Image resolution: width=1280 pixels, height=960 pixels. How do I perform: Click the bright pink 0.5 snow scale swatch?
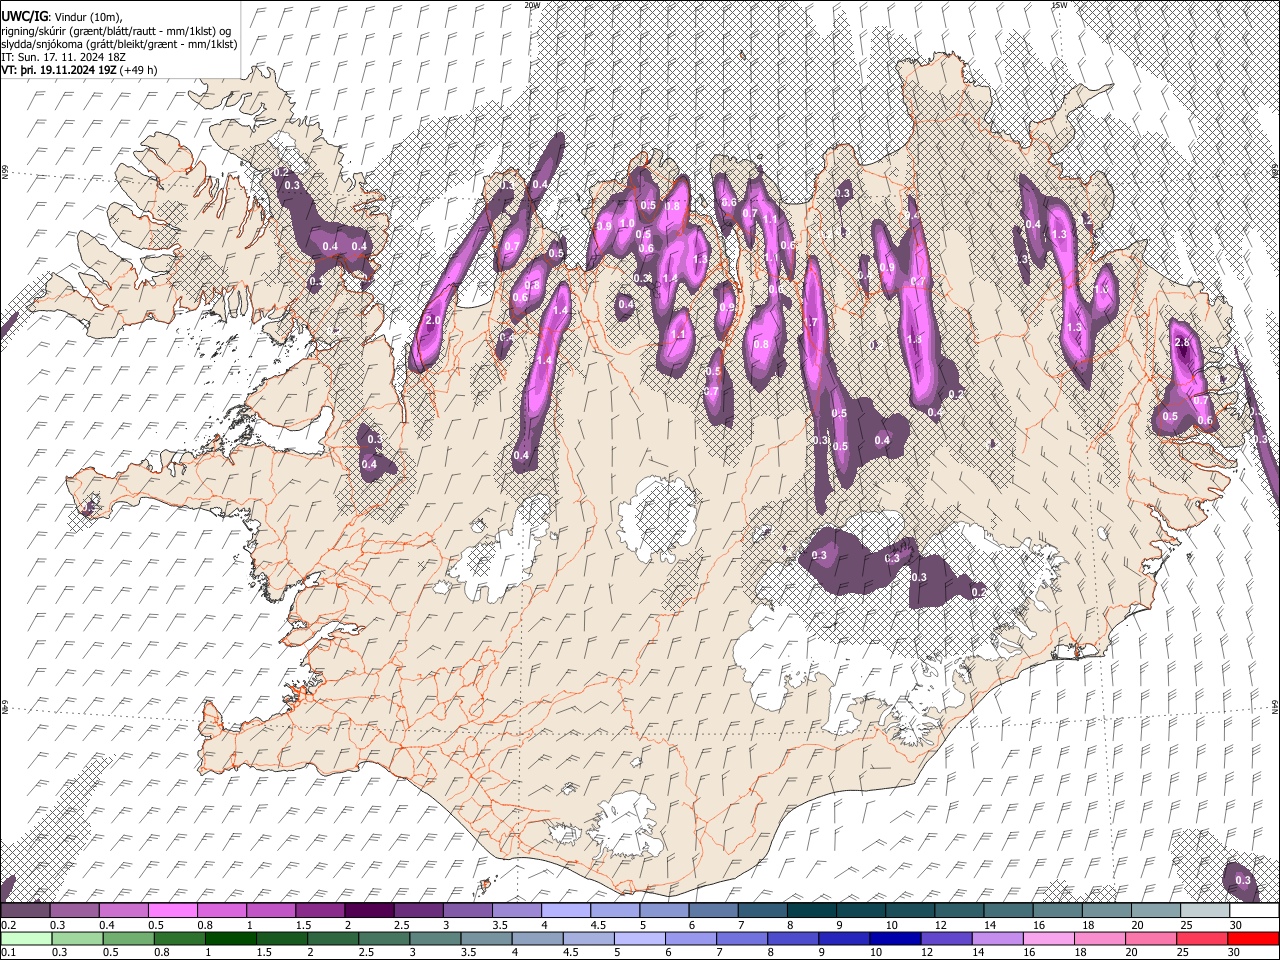click(x=172, y=911)
